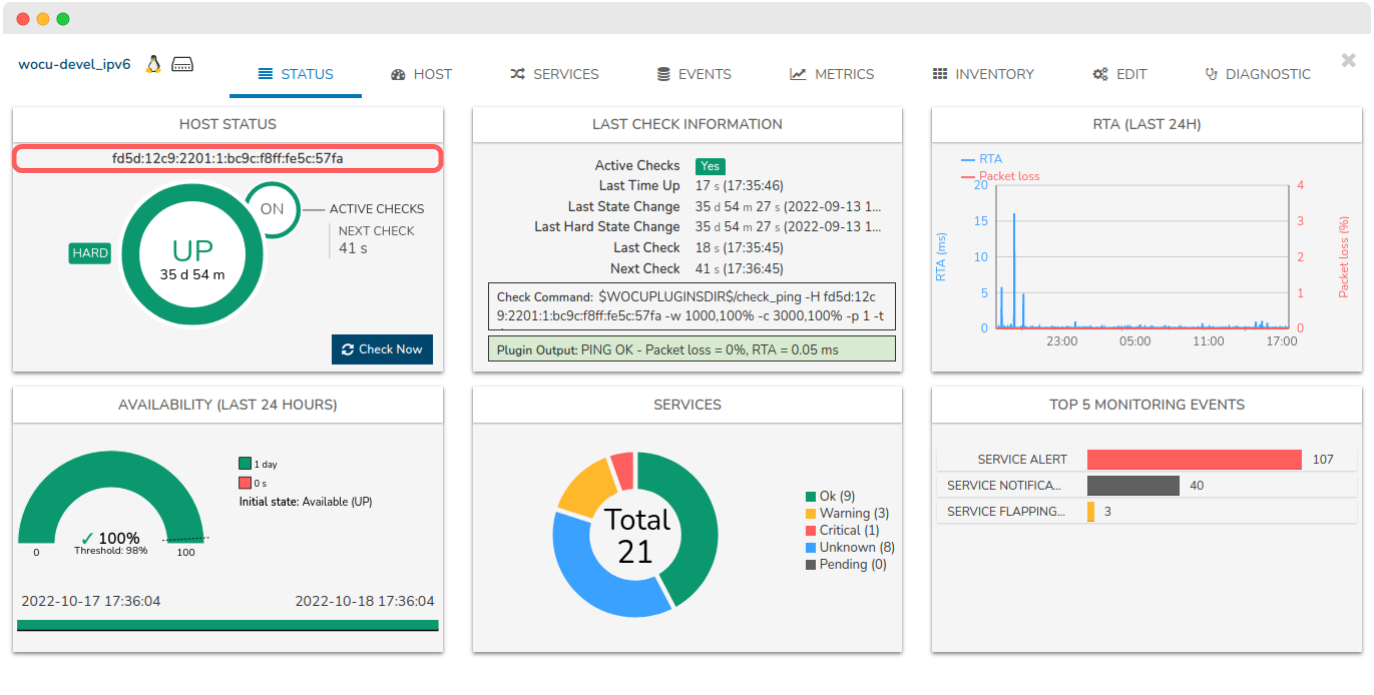Click the Total 21 donut center
Viewport: 1374px width, 695px height.
(636, 535)
